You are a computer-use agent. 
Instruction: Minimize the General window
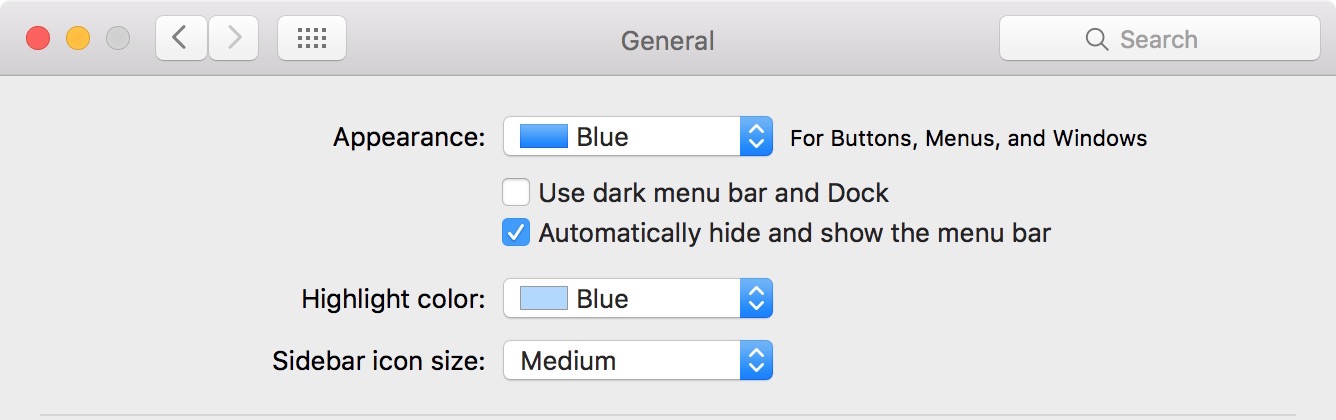pyautogui.click(x=78, y=39)
